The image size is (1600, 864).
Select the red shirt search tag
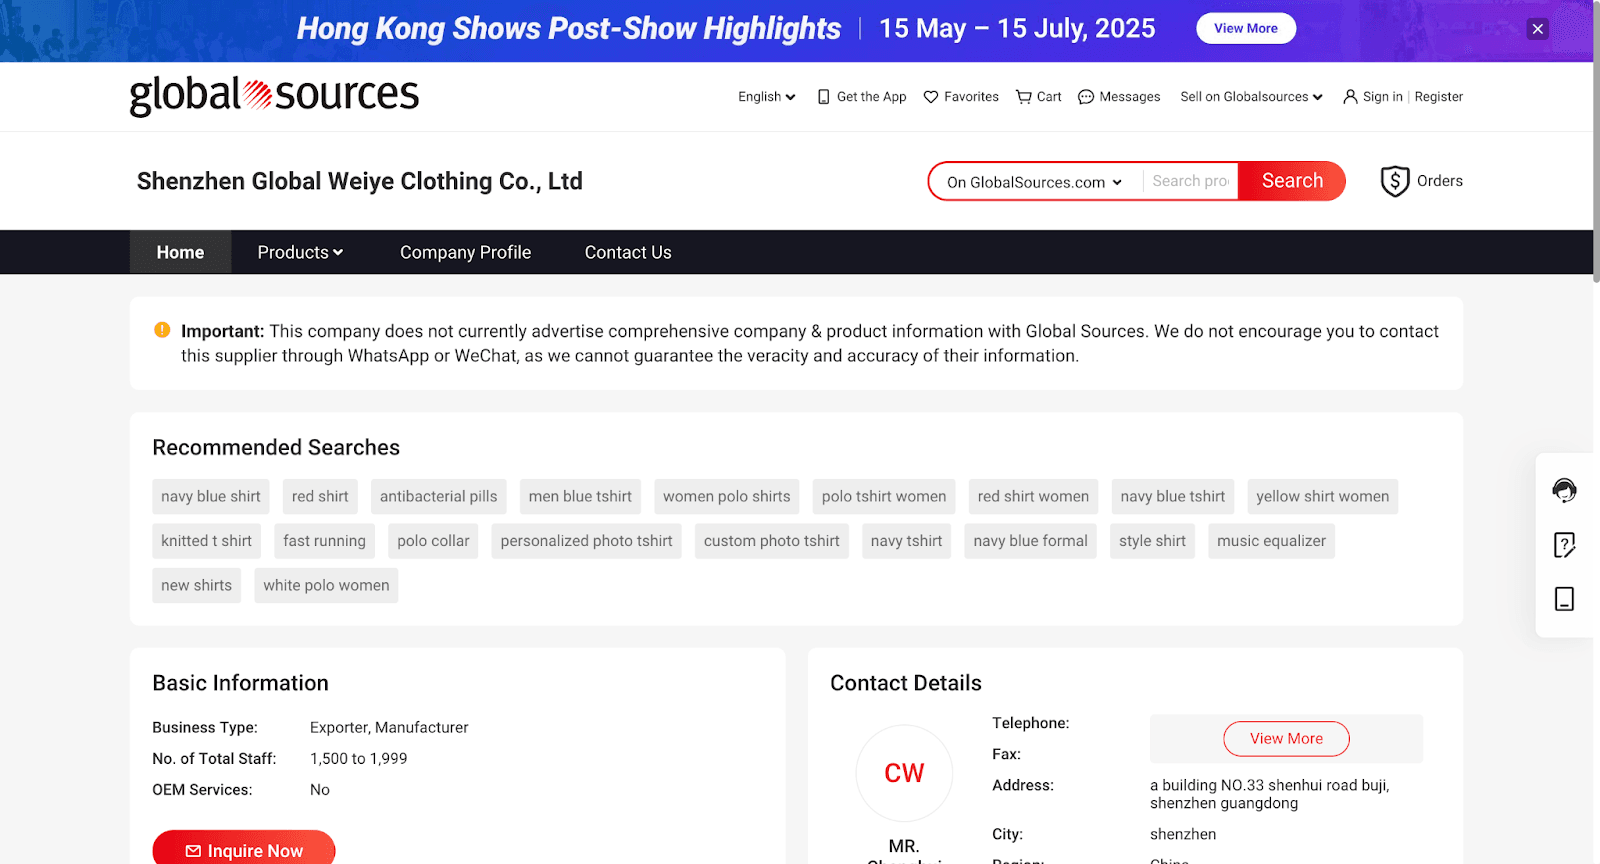pyautogui.click(x=320, y=496)
